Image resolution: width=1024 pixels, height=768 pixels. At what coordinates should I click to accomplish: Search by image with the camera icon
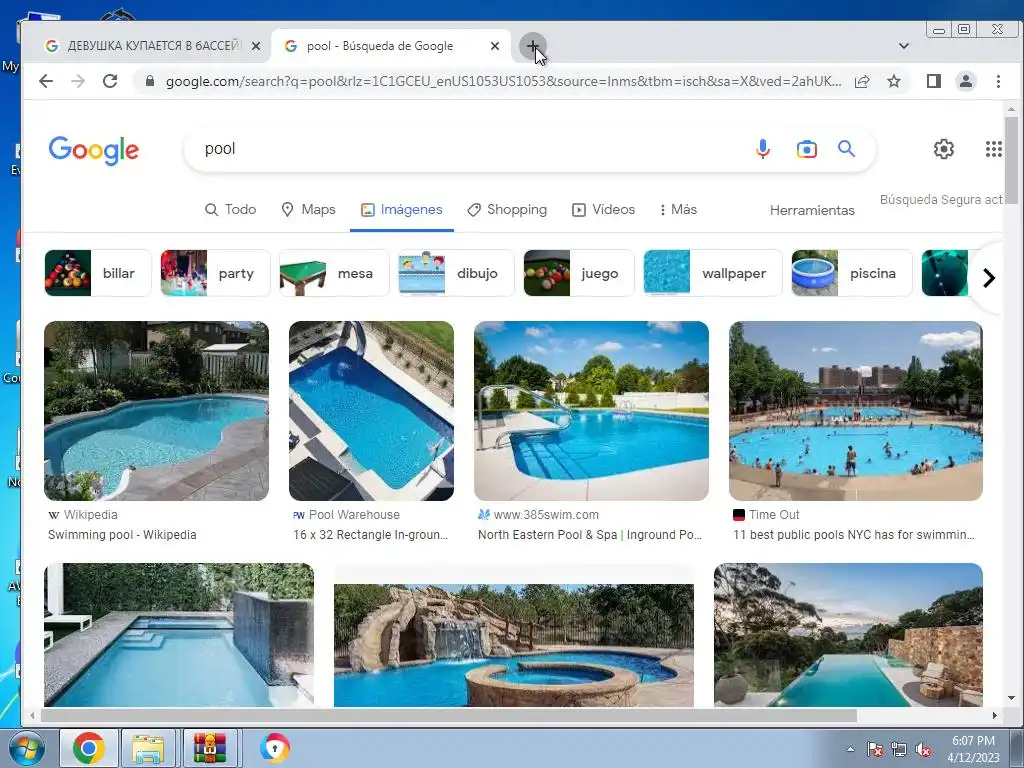click(x=807, y=149)
